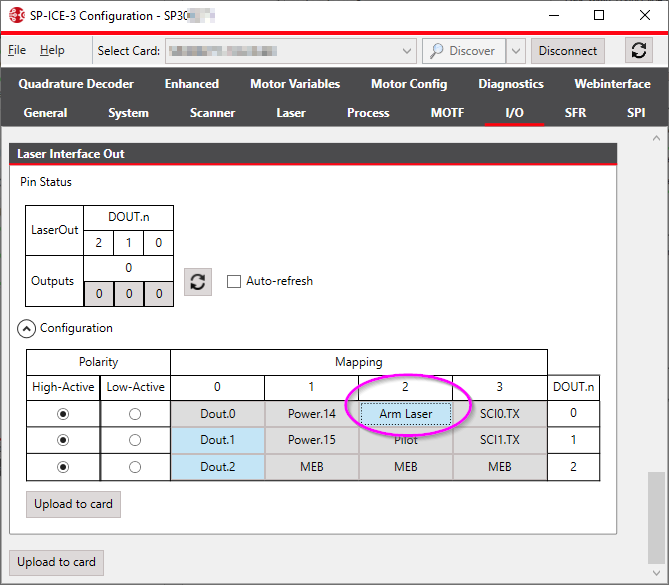Click Upload to card inside Configuration panel
The image size is (669, 585).
73,504
